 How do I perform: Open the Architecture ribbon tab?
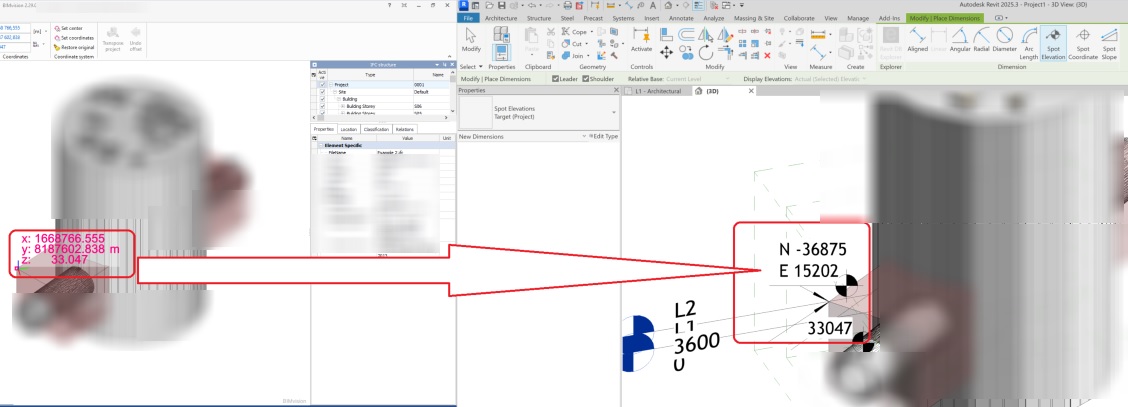pyautogui.click(x=501, y=18)
